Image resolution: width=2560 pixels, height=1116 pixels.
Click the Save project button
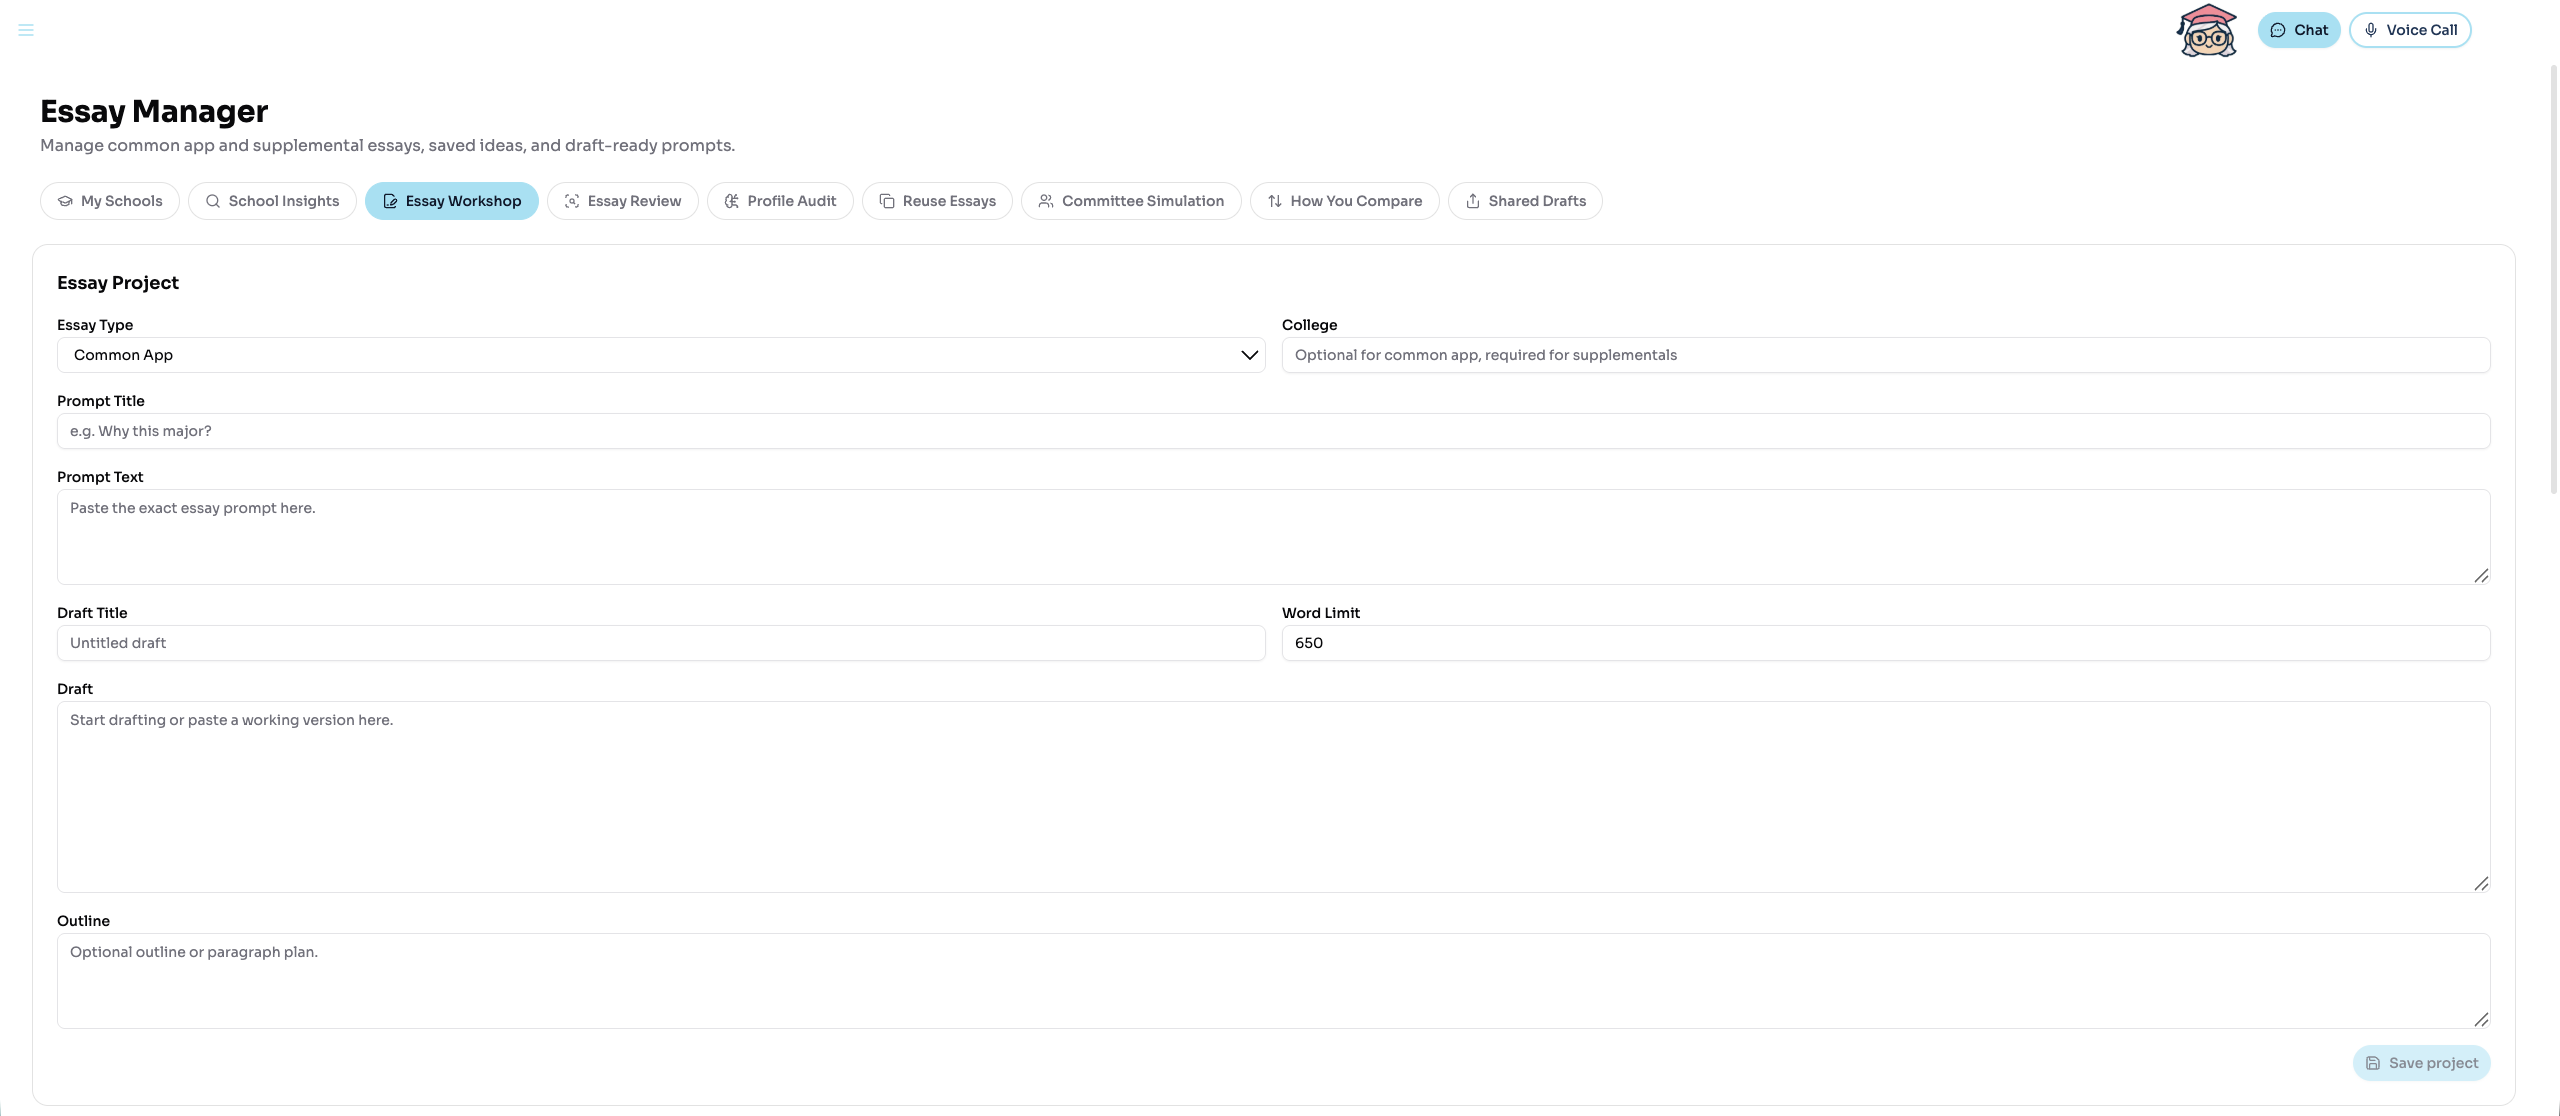coord(2421,1063)
